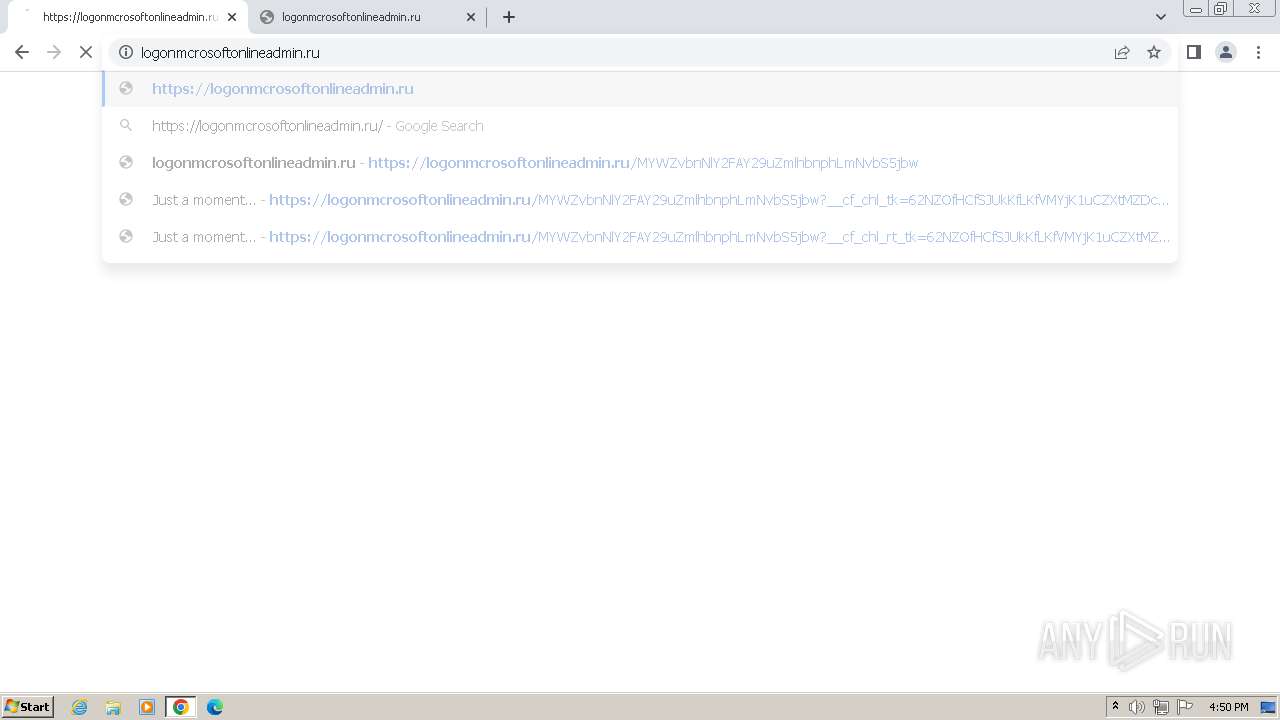Select Just a moment suggestion with cf_chl_tk

[640, 200]
